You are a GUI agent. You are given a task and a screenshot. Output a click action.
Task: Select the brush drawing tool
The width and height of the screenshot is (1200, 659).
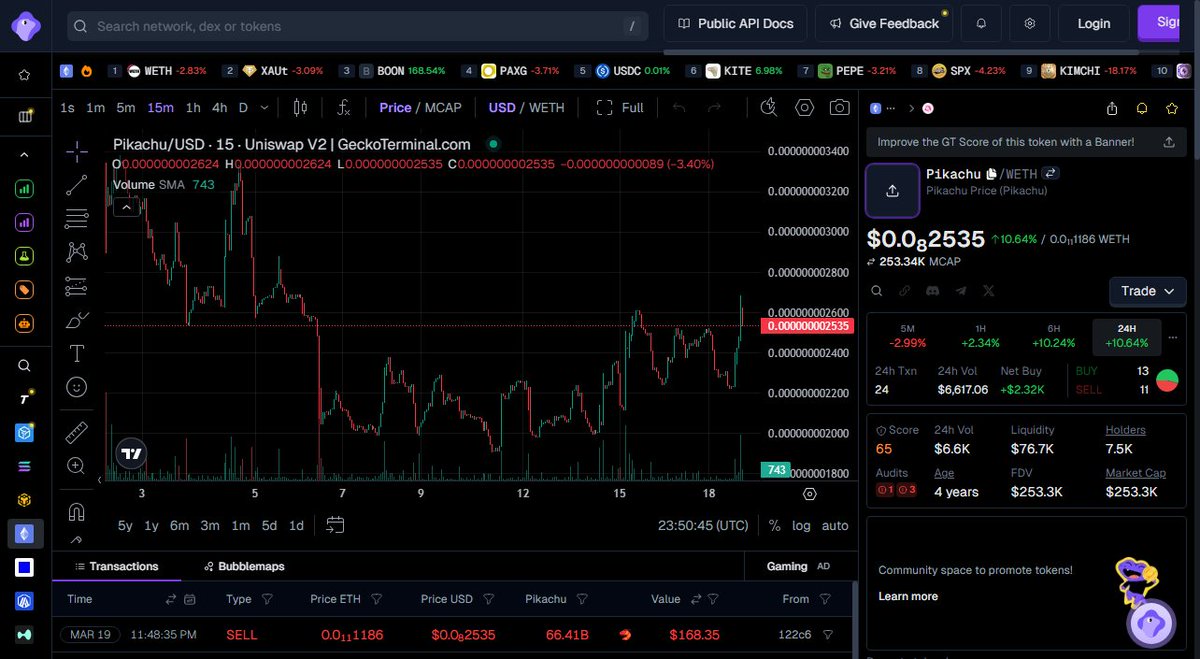(x=77, y=320)
